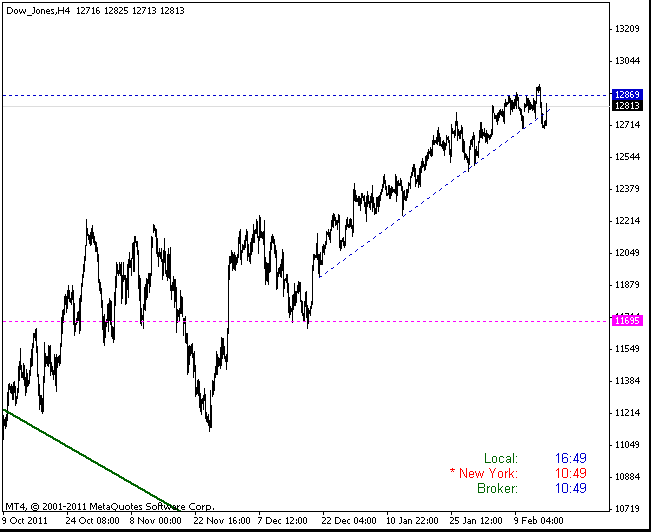Select the green descending trendline
The image size is (651, 532).
[91, 460]
